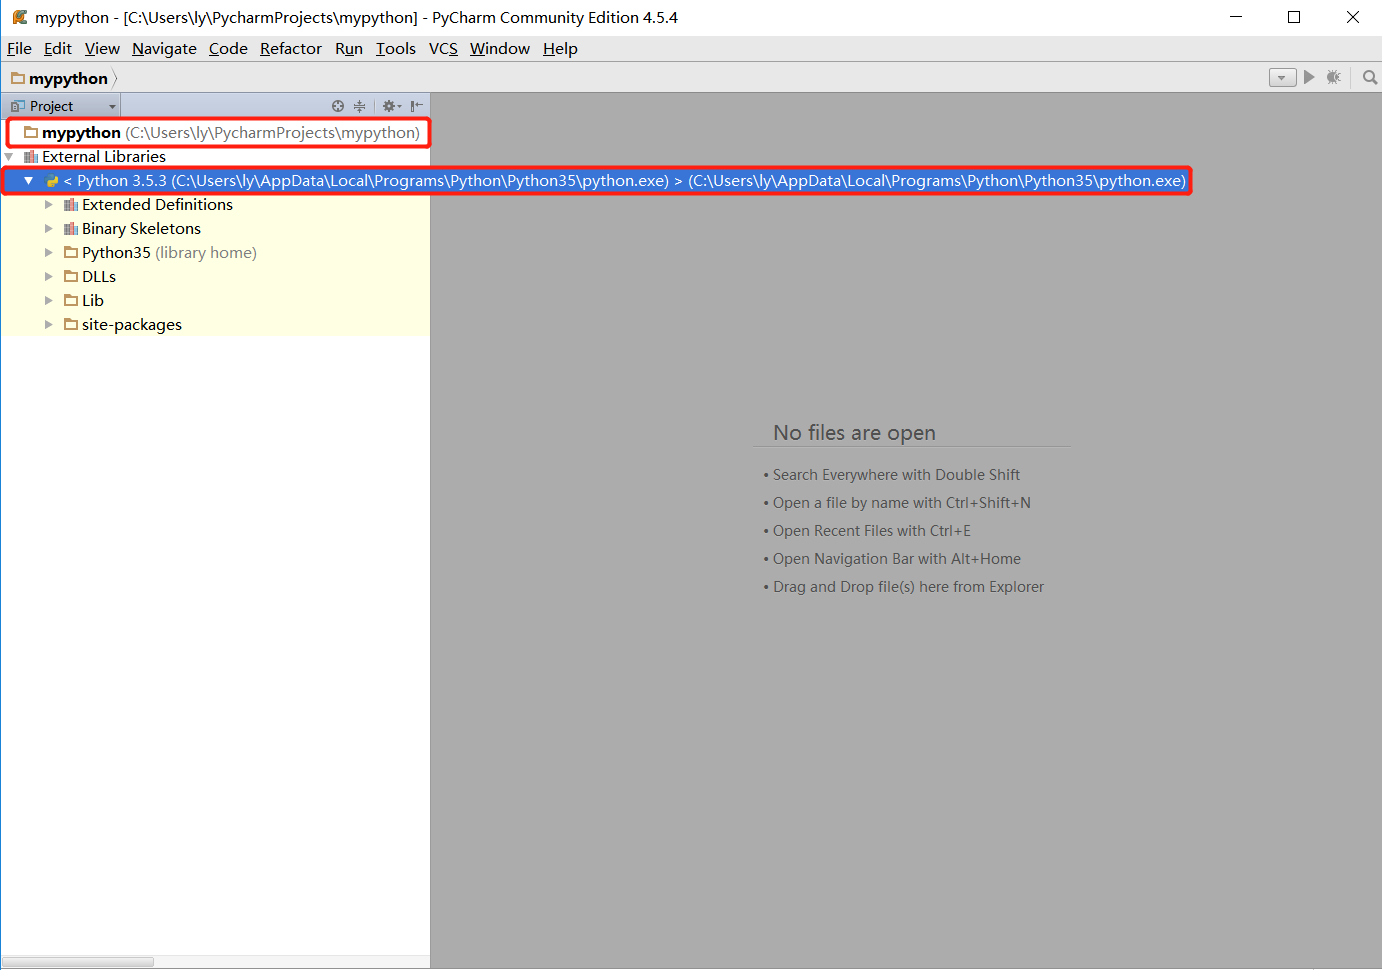Open the Refactor menu
Image resolution: width=1382 pixels, height=970 pixels.
coord(291,48)
